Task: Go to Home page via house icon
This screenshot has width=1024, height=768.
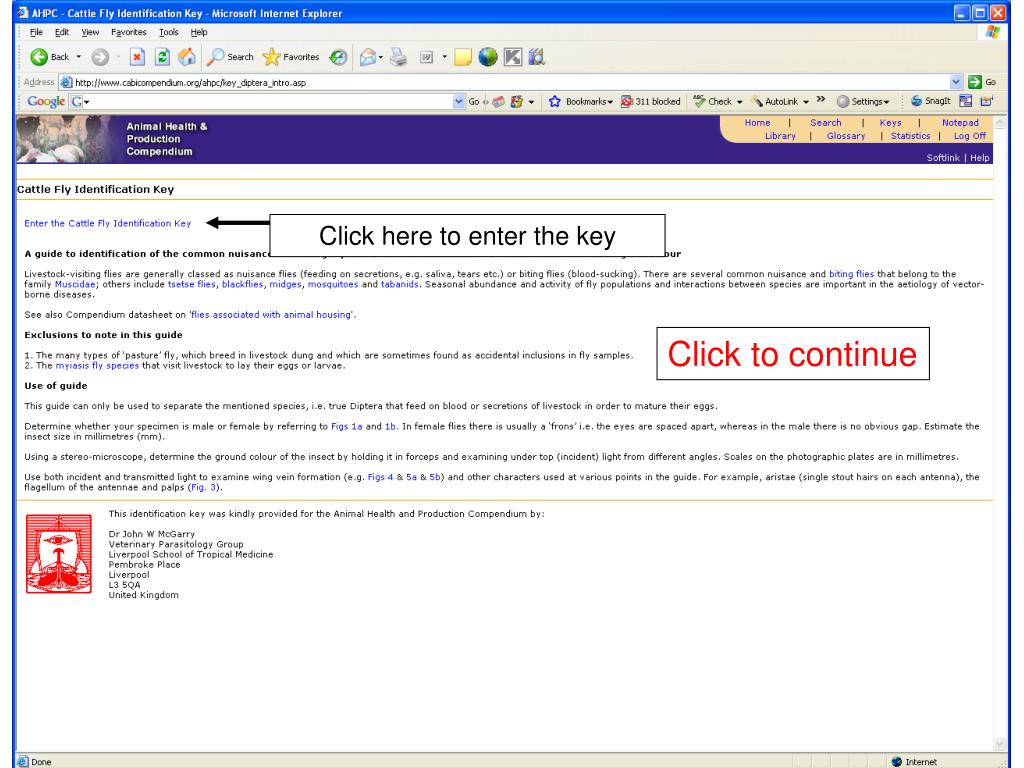Action: pos(187,57)
